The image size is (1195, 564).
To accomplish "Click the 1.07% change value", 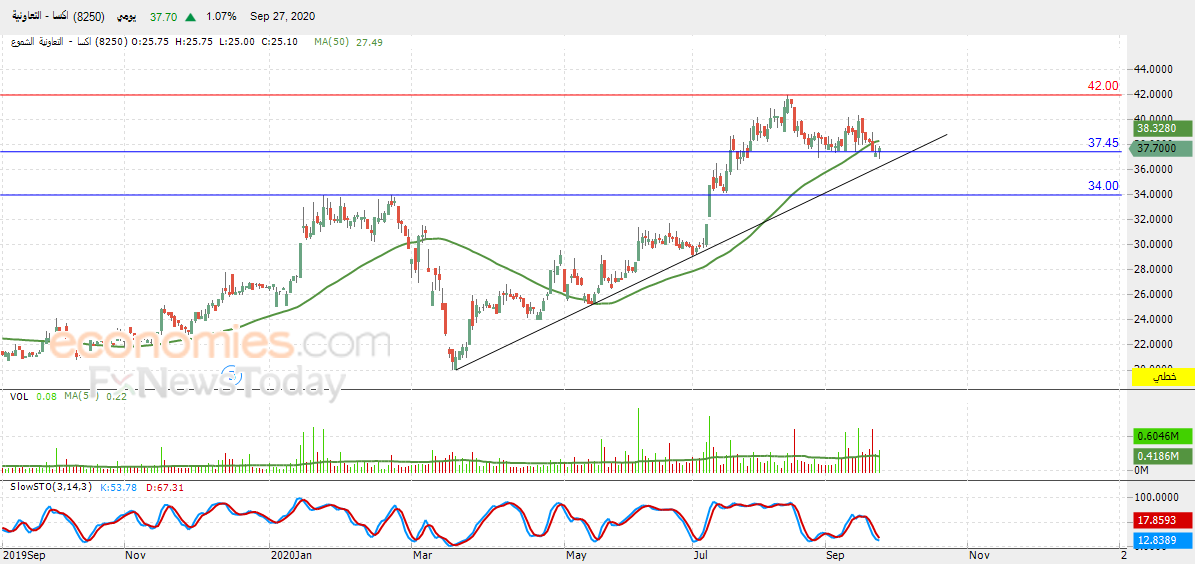I will click(x=221, y=16).
